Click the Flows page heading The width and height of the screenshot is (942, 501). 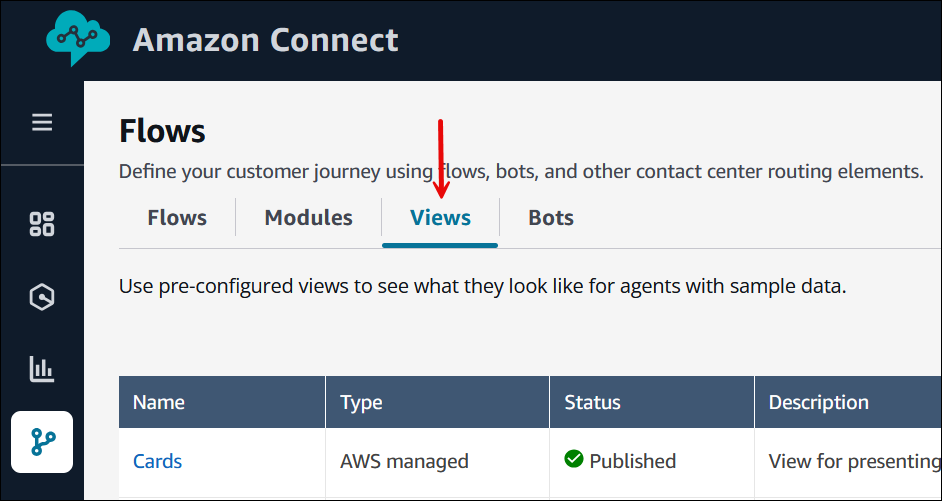pos(162,131)
